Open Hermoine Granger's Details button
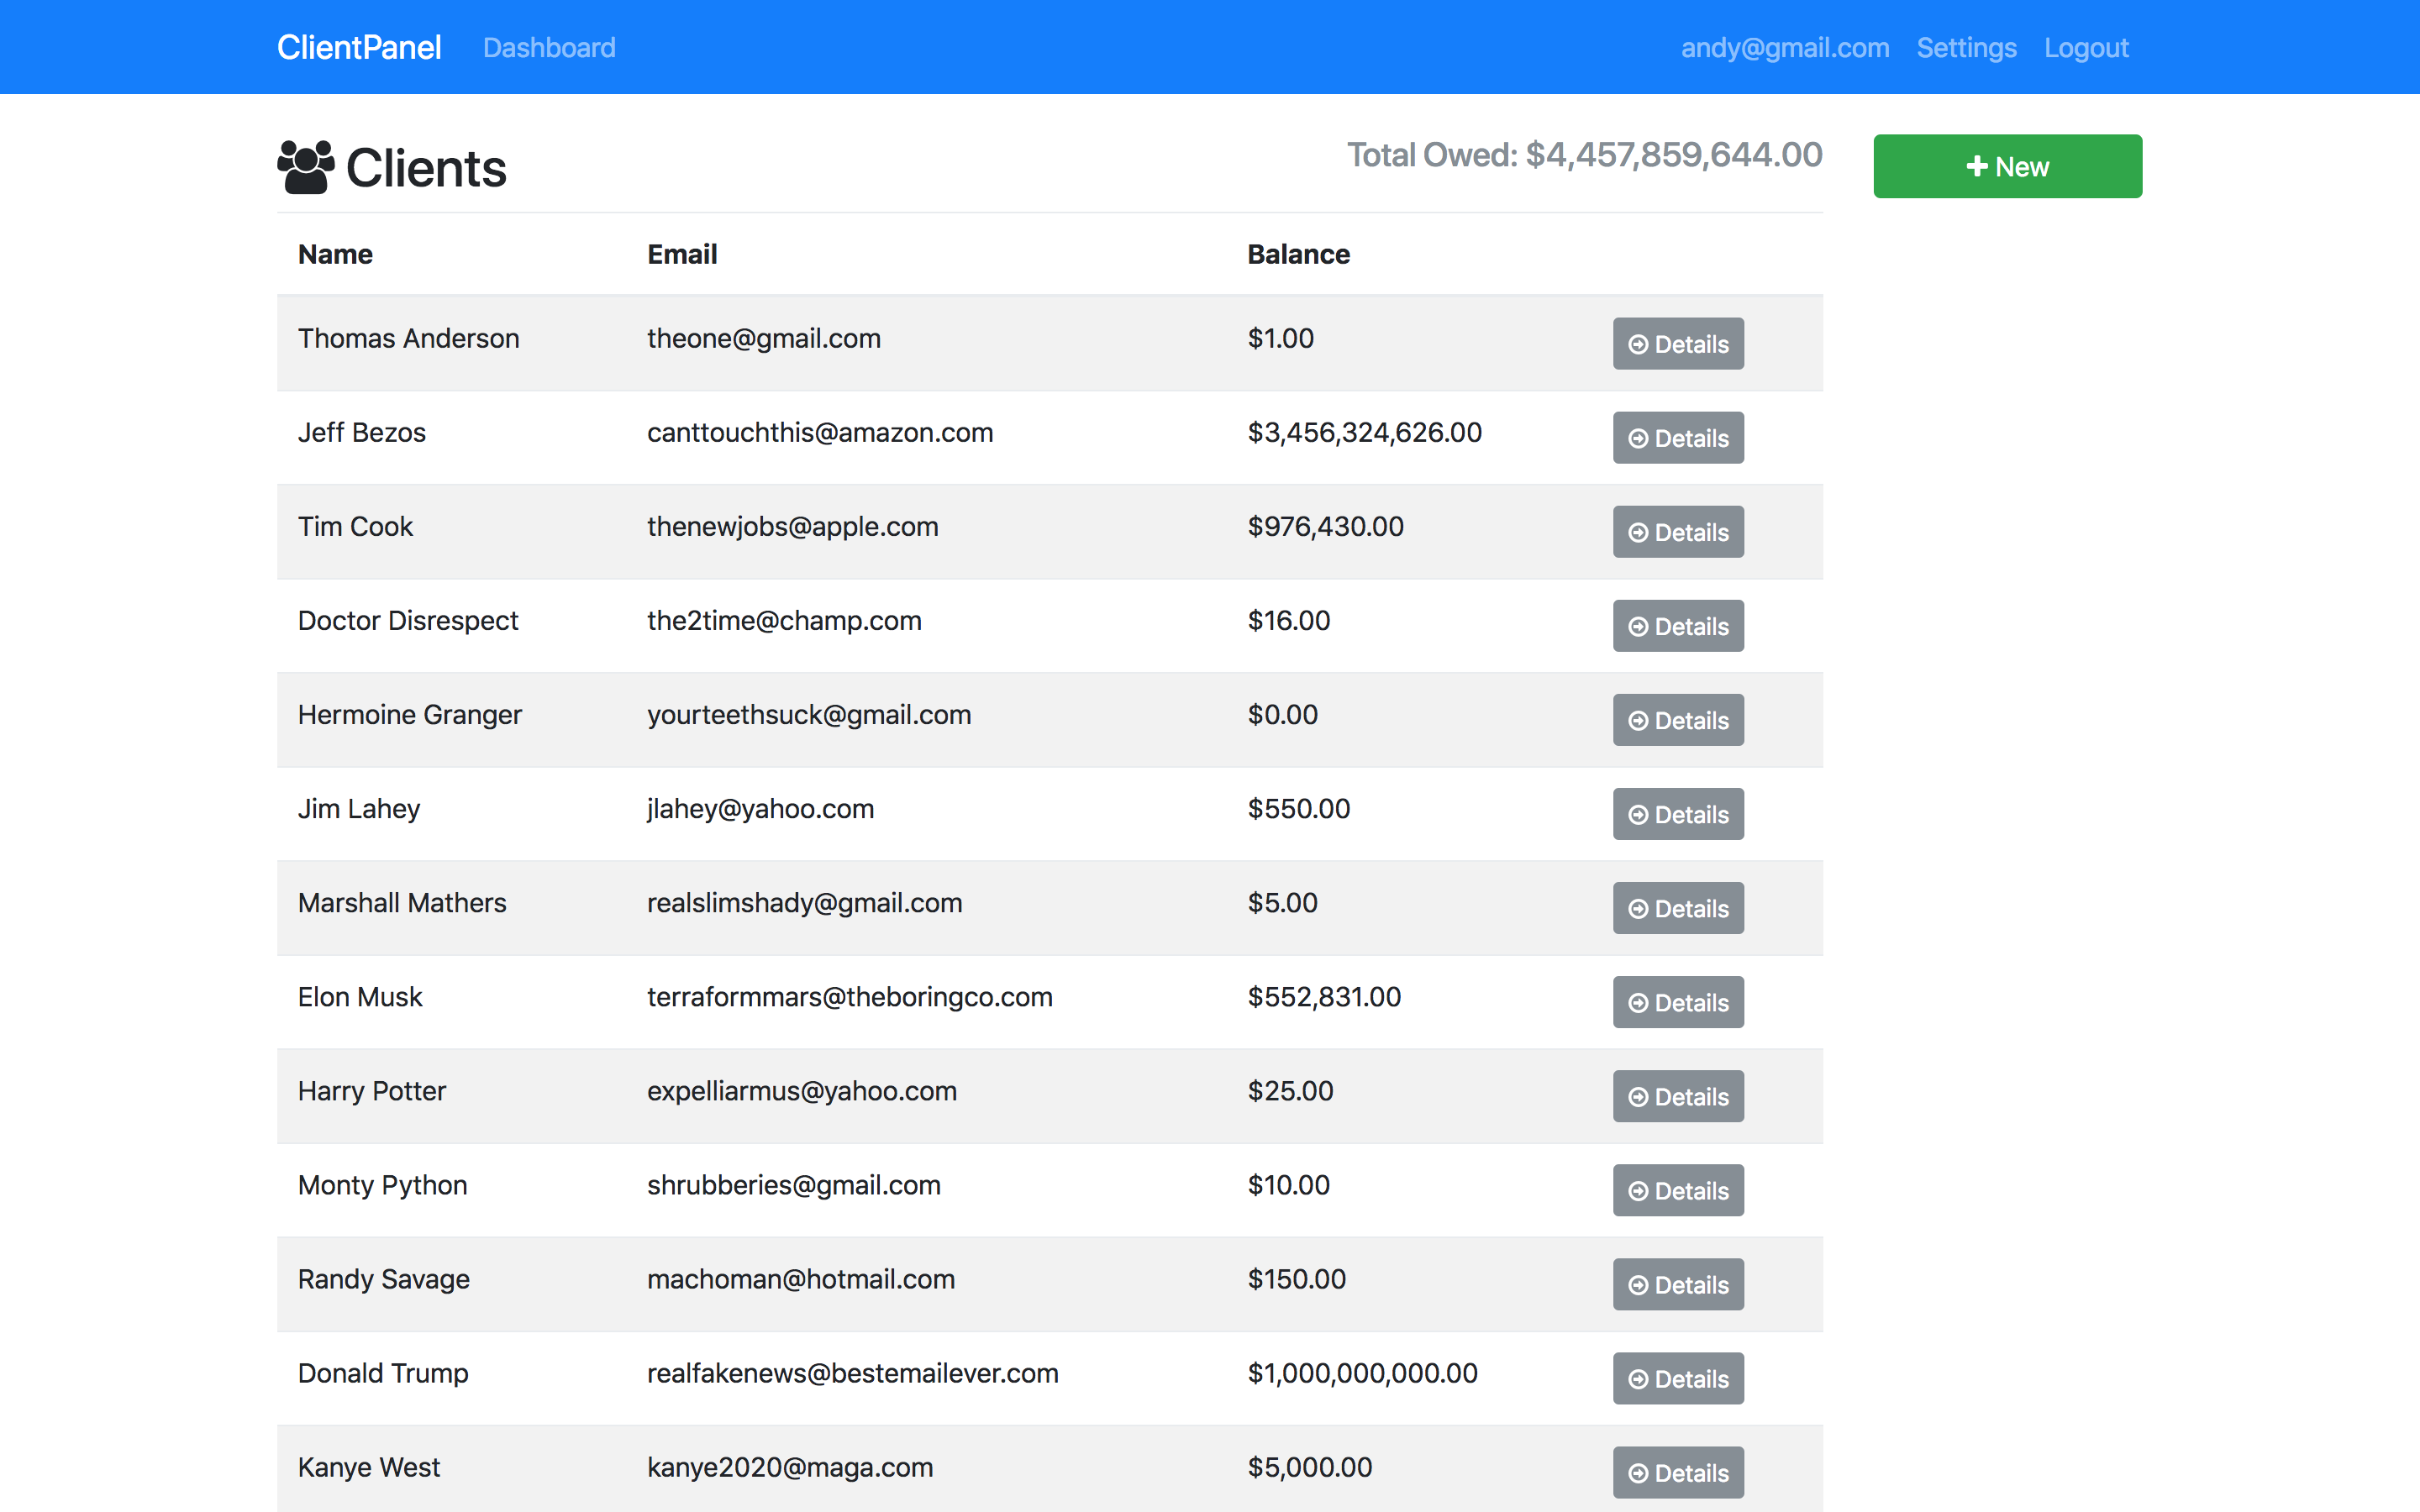This screenshot has width=2420, height=1512. click(1678, 720)
